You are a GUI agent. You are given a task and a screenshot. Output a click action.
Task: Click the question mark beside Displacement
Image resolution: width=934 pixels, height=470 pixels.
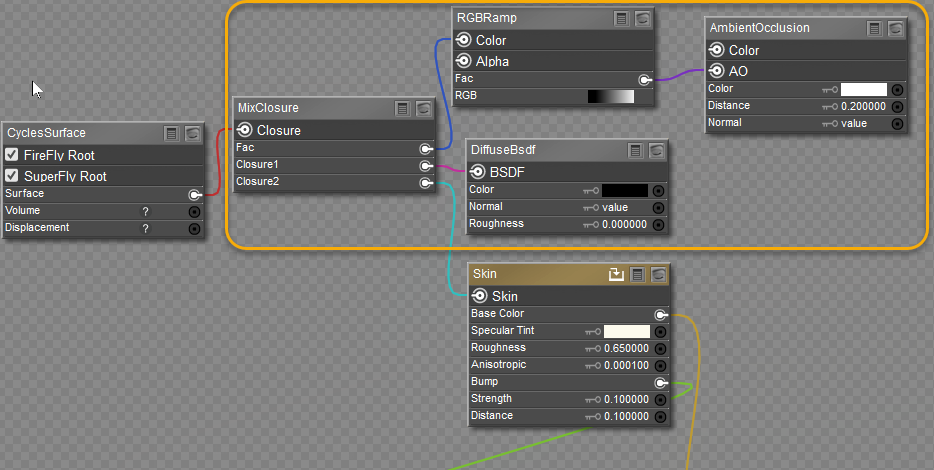click(x=145, y=229)
